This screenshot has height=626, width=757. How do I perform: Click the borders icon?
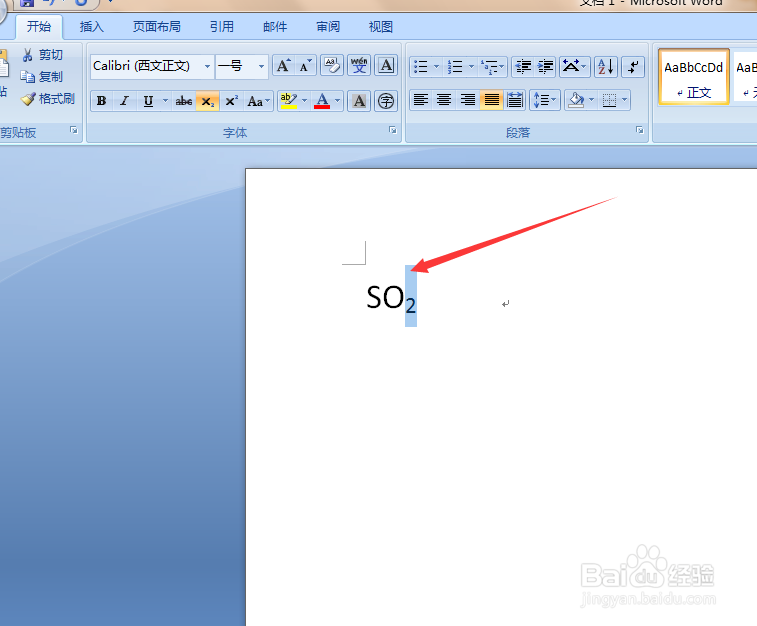coord(609,100)
